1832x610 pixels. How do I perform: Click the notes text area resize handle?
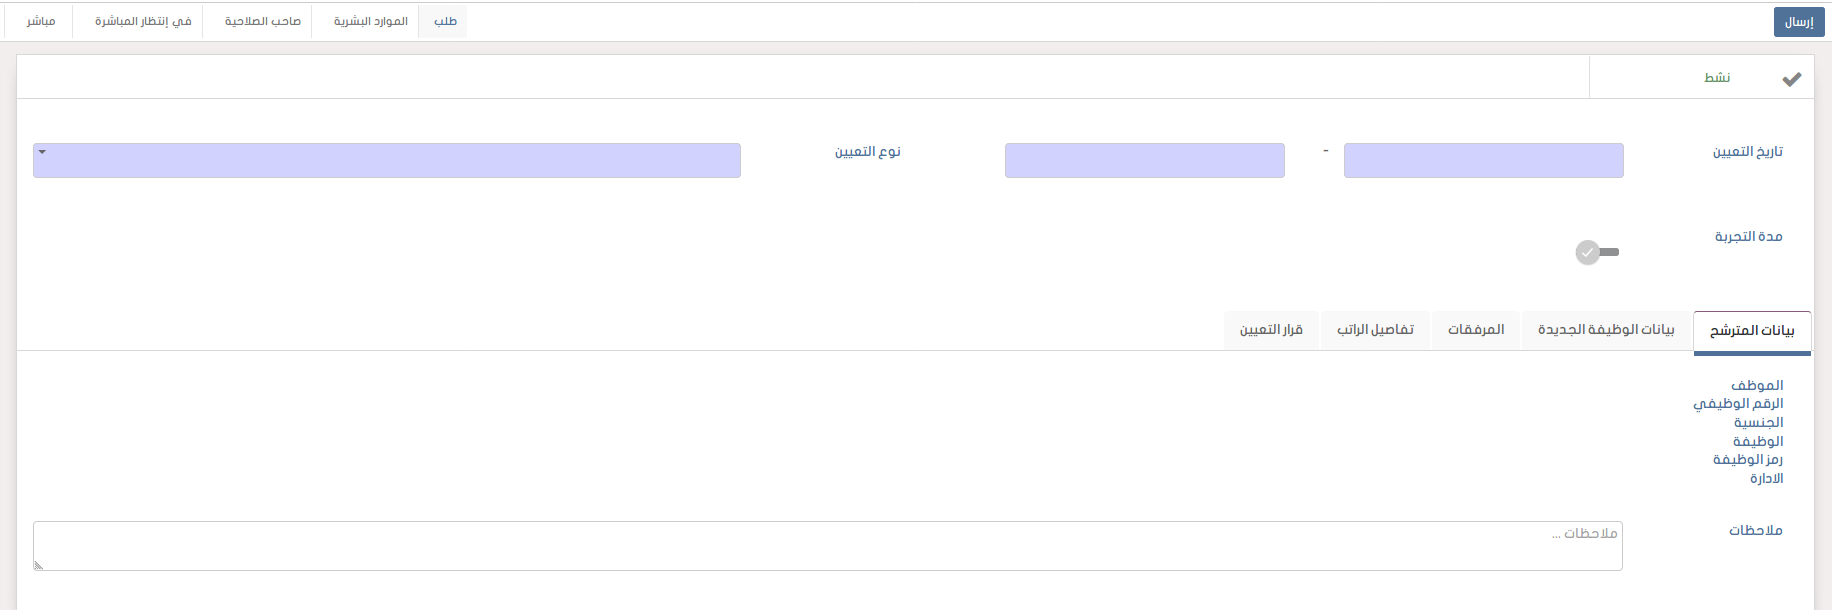click(x=38, y=565)
